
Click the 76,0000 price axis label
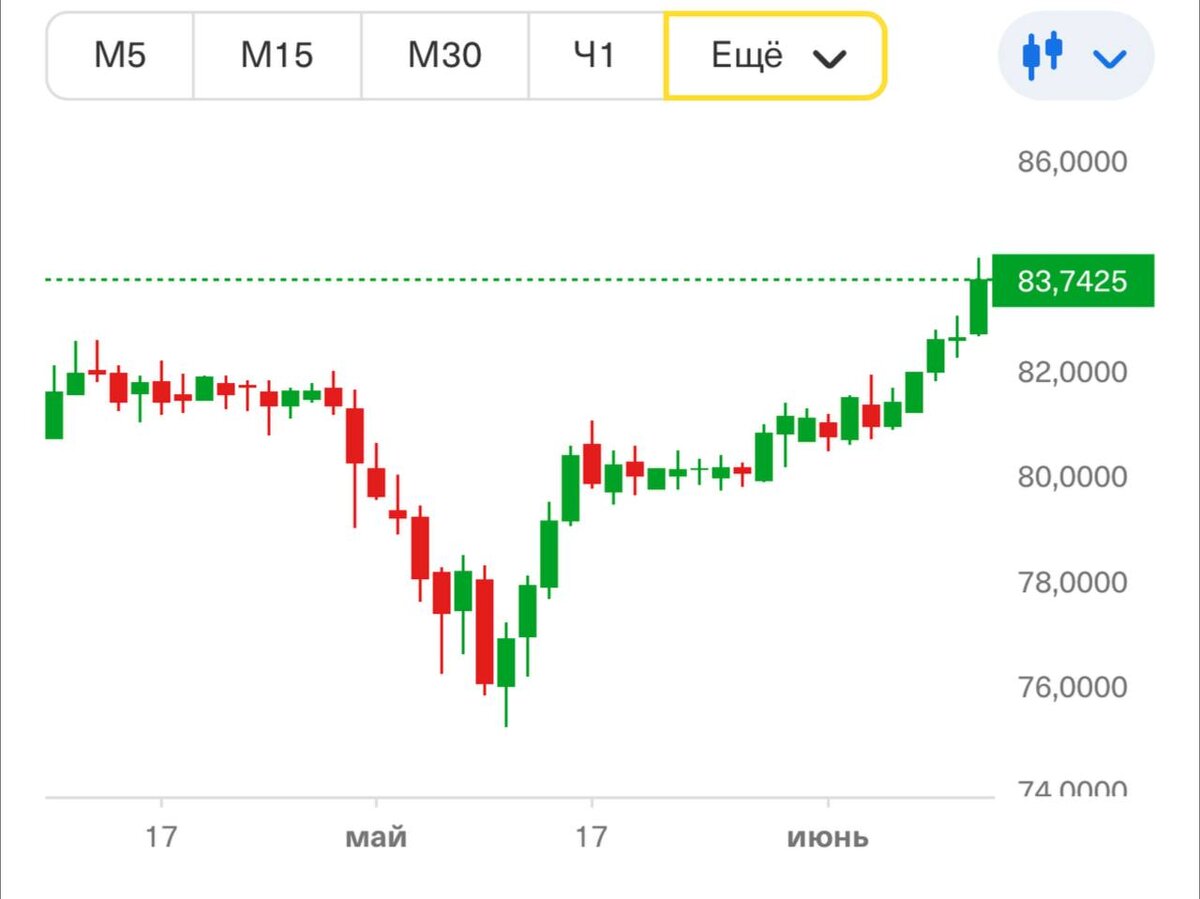pyautogui.click(x=1072, y=687)
